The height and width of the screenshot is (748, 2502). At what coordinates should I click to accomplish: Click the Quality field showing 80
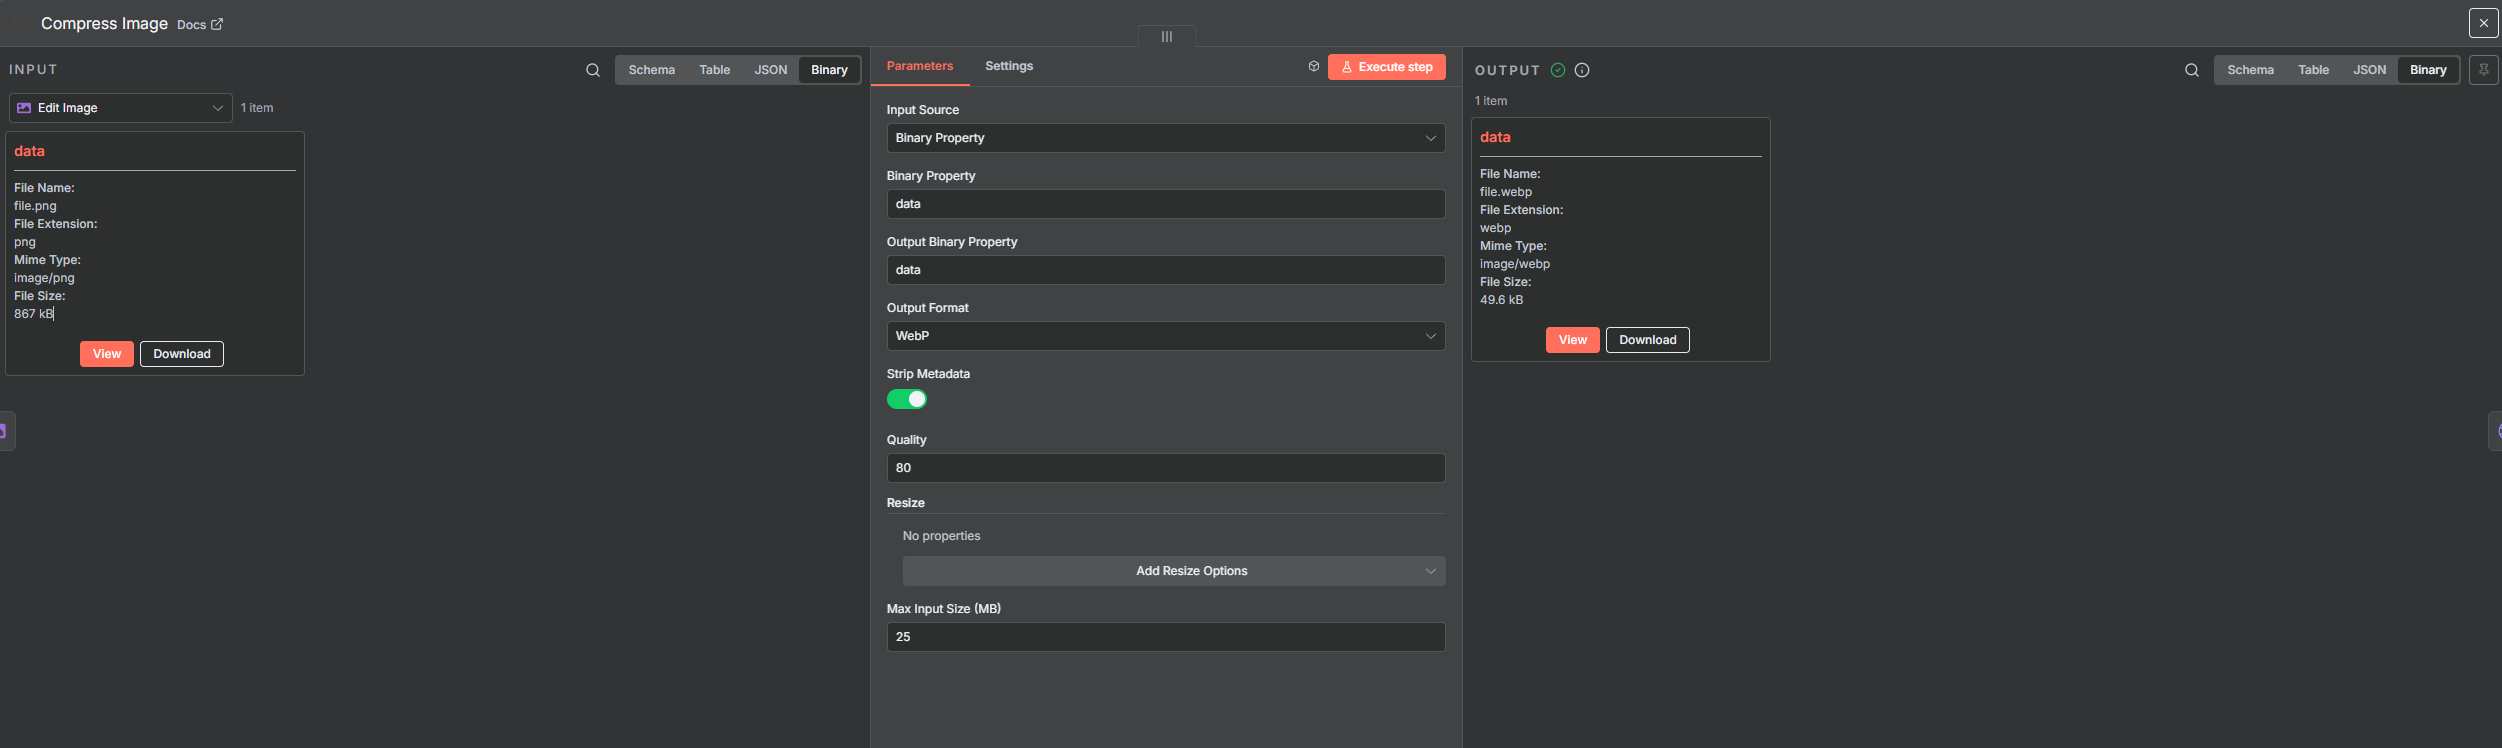(1166, 468)
